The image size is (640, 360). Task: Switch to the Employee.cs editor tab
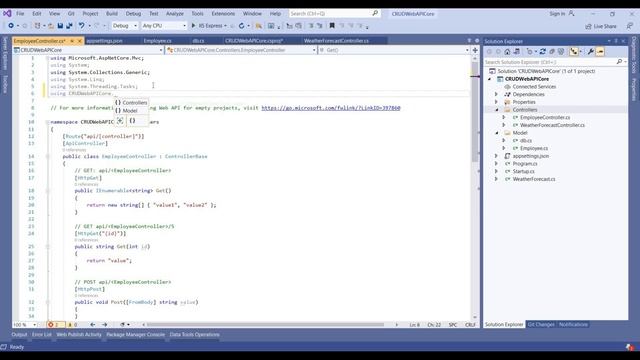point(158,41)
